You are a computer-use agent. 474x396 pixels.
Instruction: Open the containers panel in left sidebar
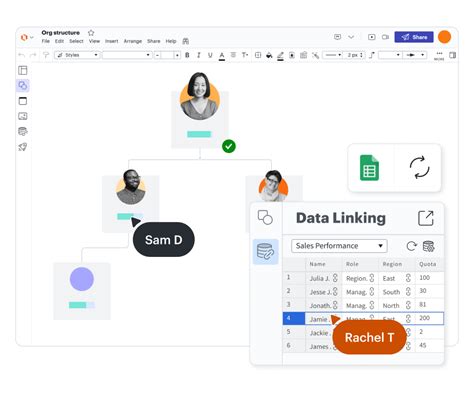[x=23, y=101]
